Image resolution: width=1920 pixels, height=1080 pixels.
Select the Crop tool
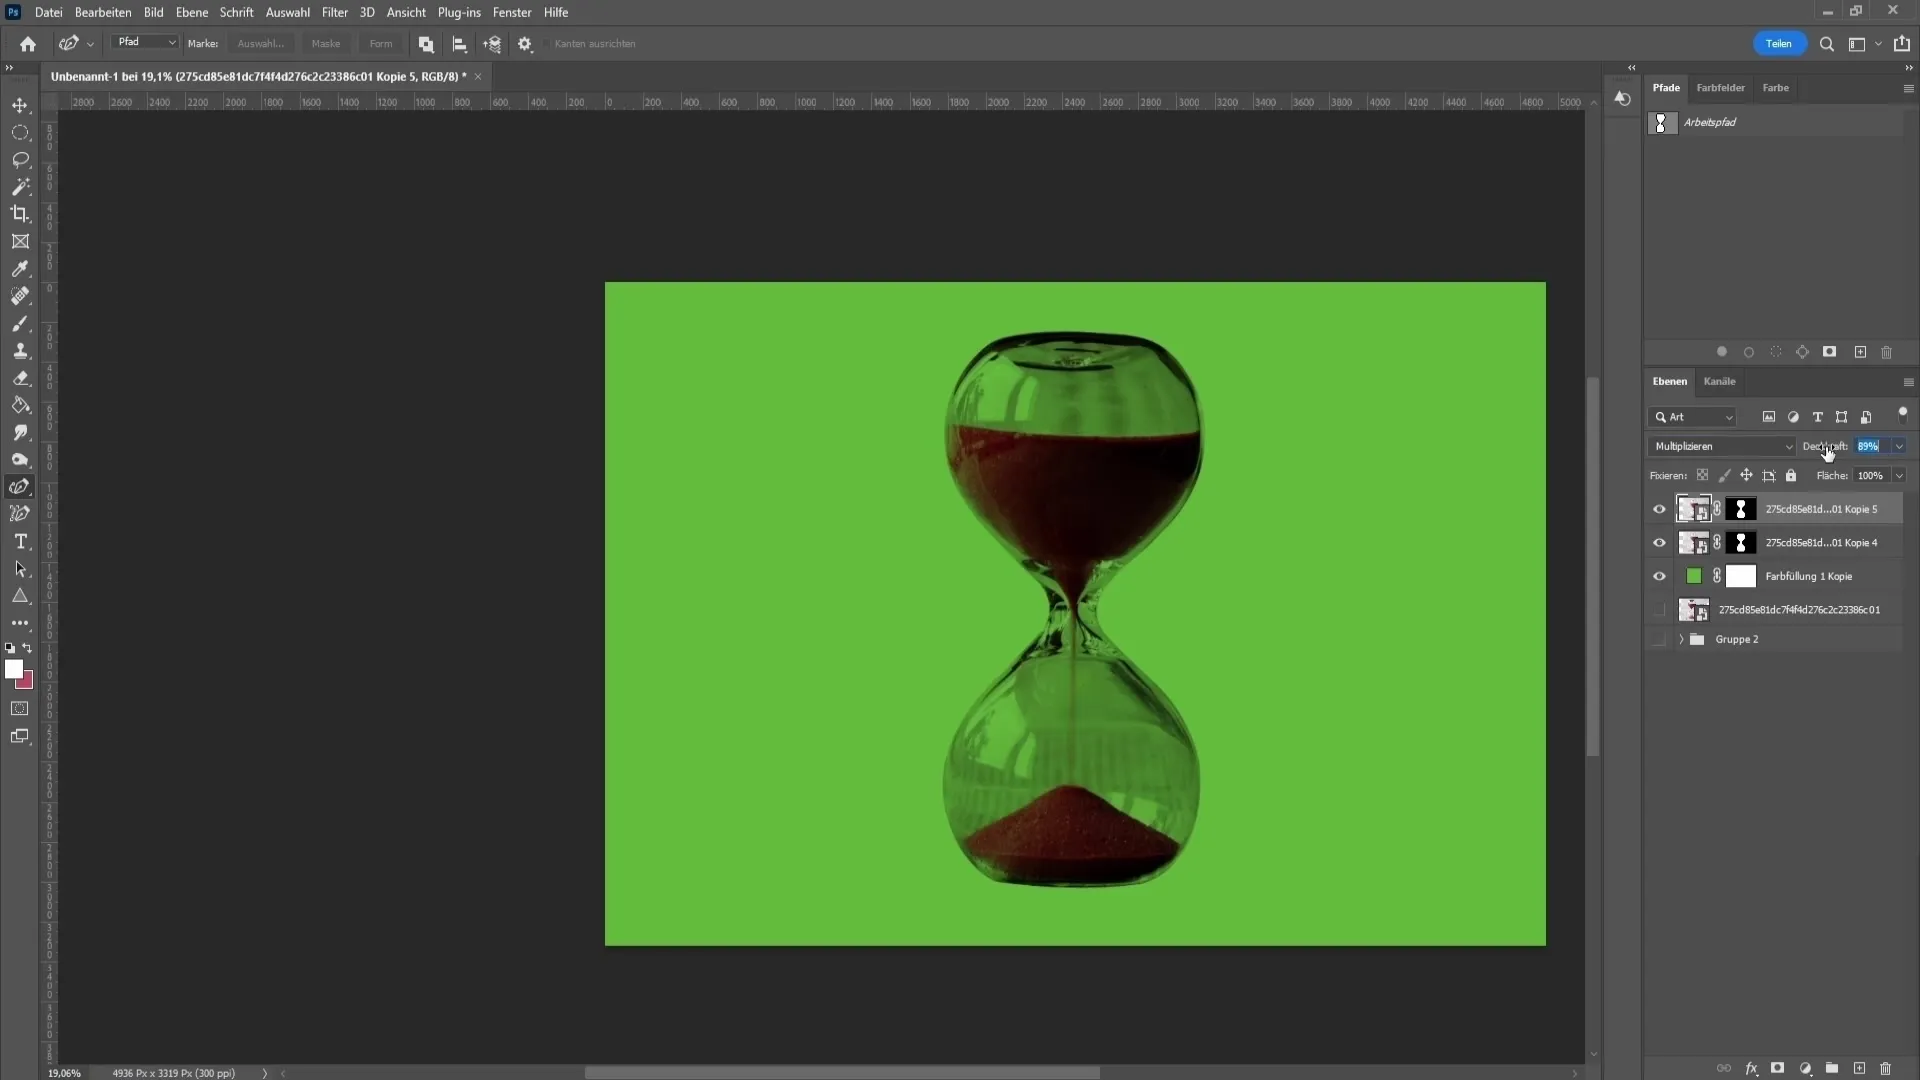click(x=20, y=214)
